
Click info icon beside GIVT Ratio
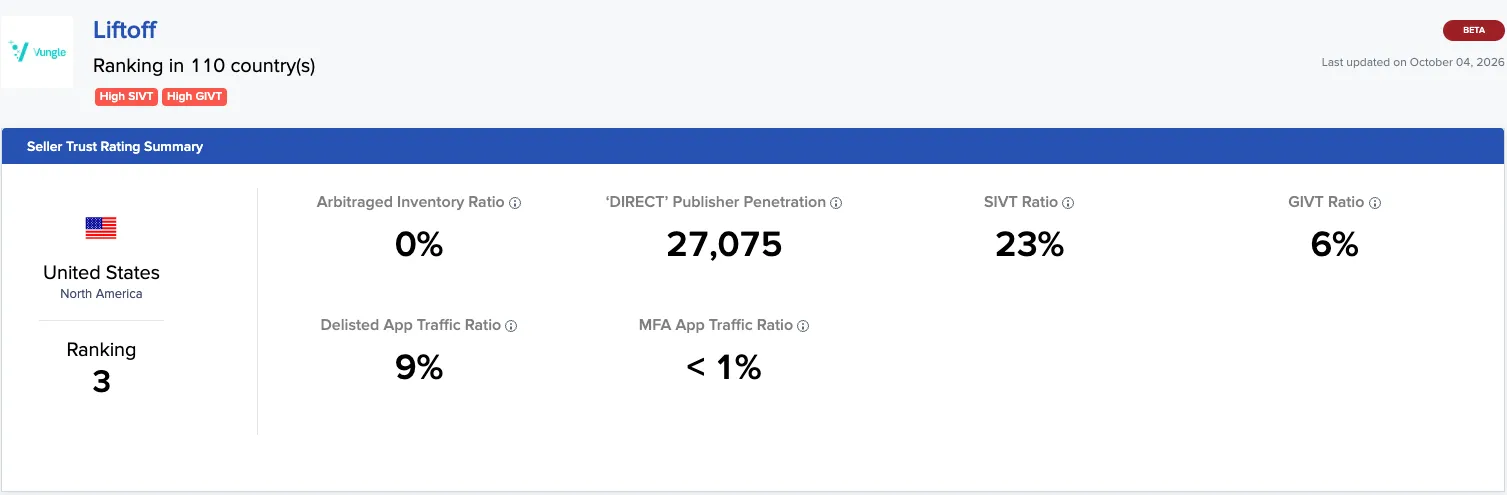coord(1375,203)
